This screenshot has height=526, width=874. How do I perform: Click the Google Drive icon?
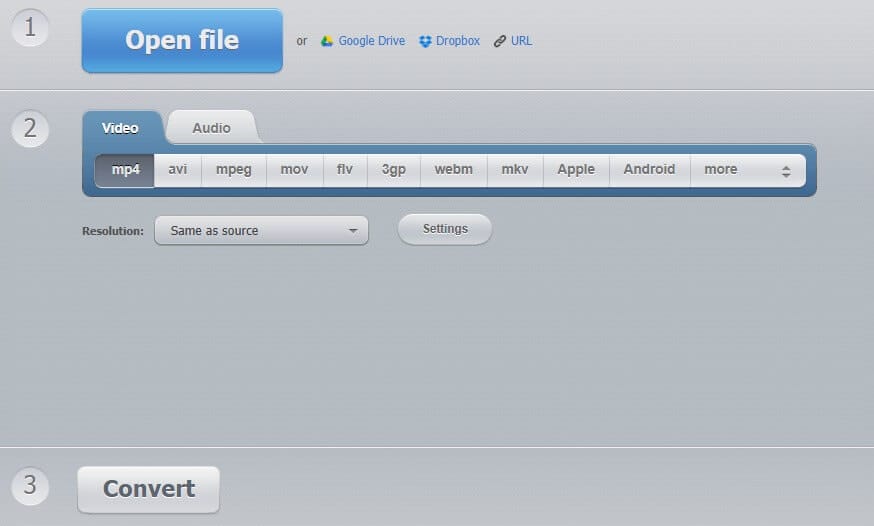[x=327, y=41]
